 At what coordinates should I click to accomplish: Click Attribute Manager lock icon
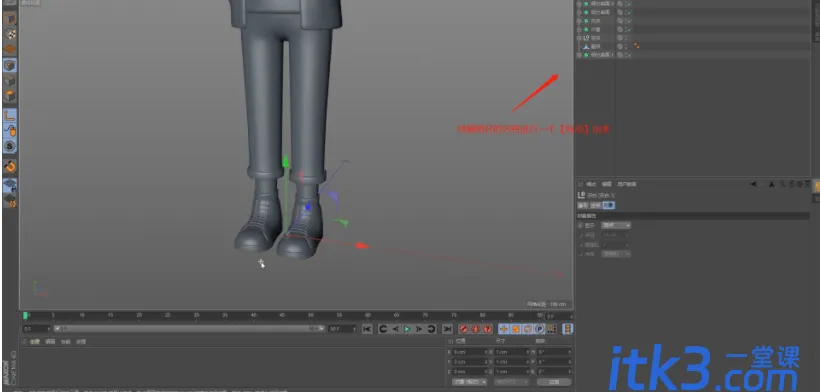(x=792, y=184)
